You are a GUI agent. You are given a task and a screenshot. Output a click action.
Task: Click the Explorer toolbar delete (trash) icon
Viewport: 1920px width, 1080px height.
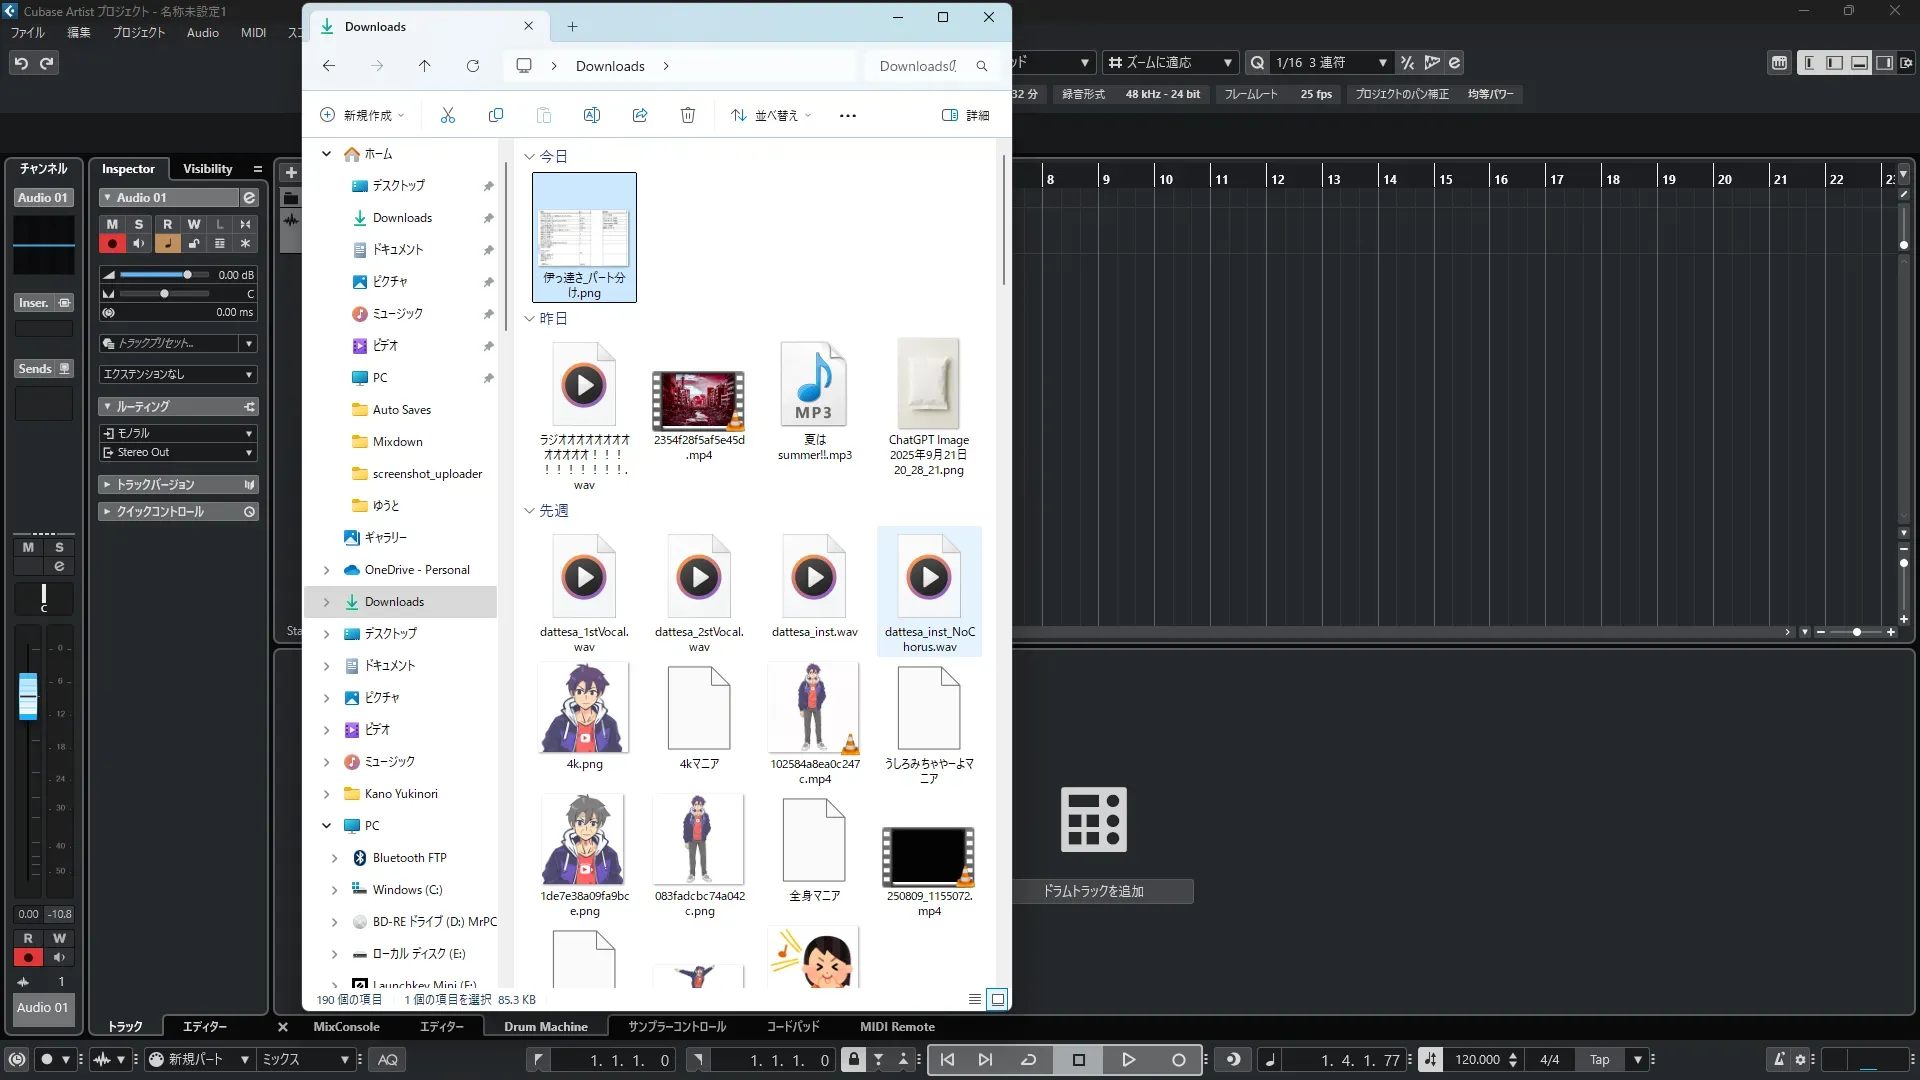(x=688, y=115)
